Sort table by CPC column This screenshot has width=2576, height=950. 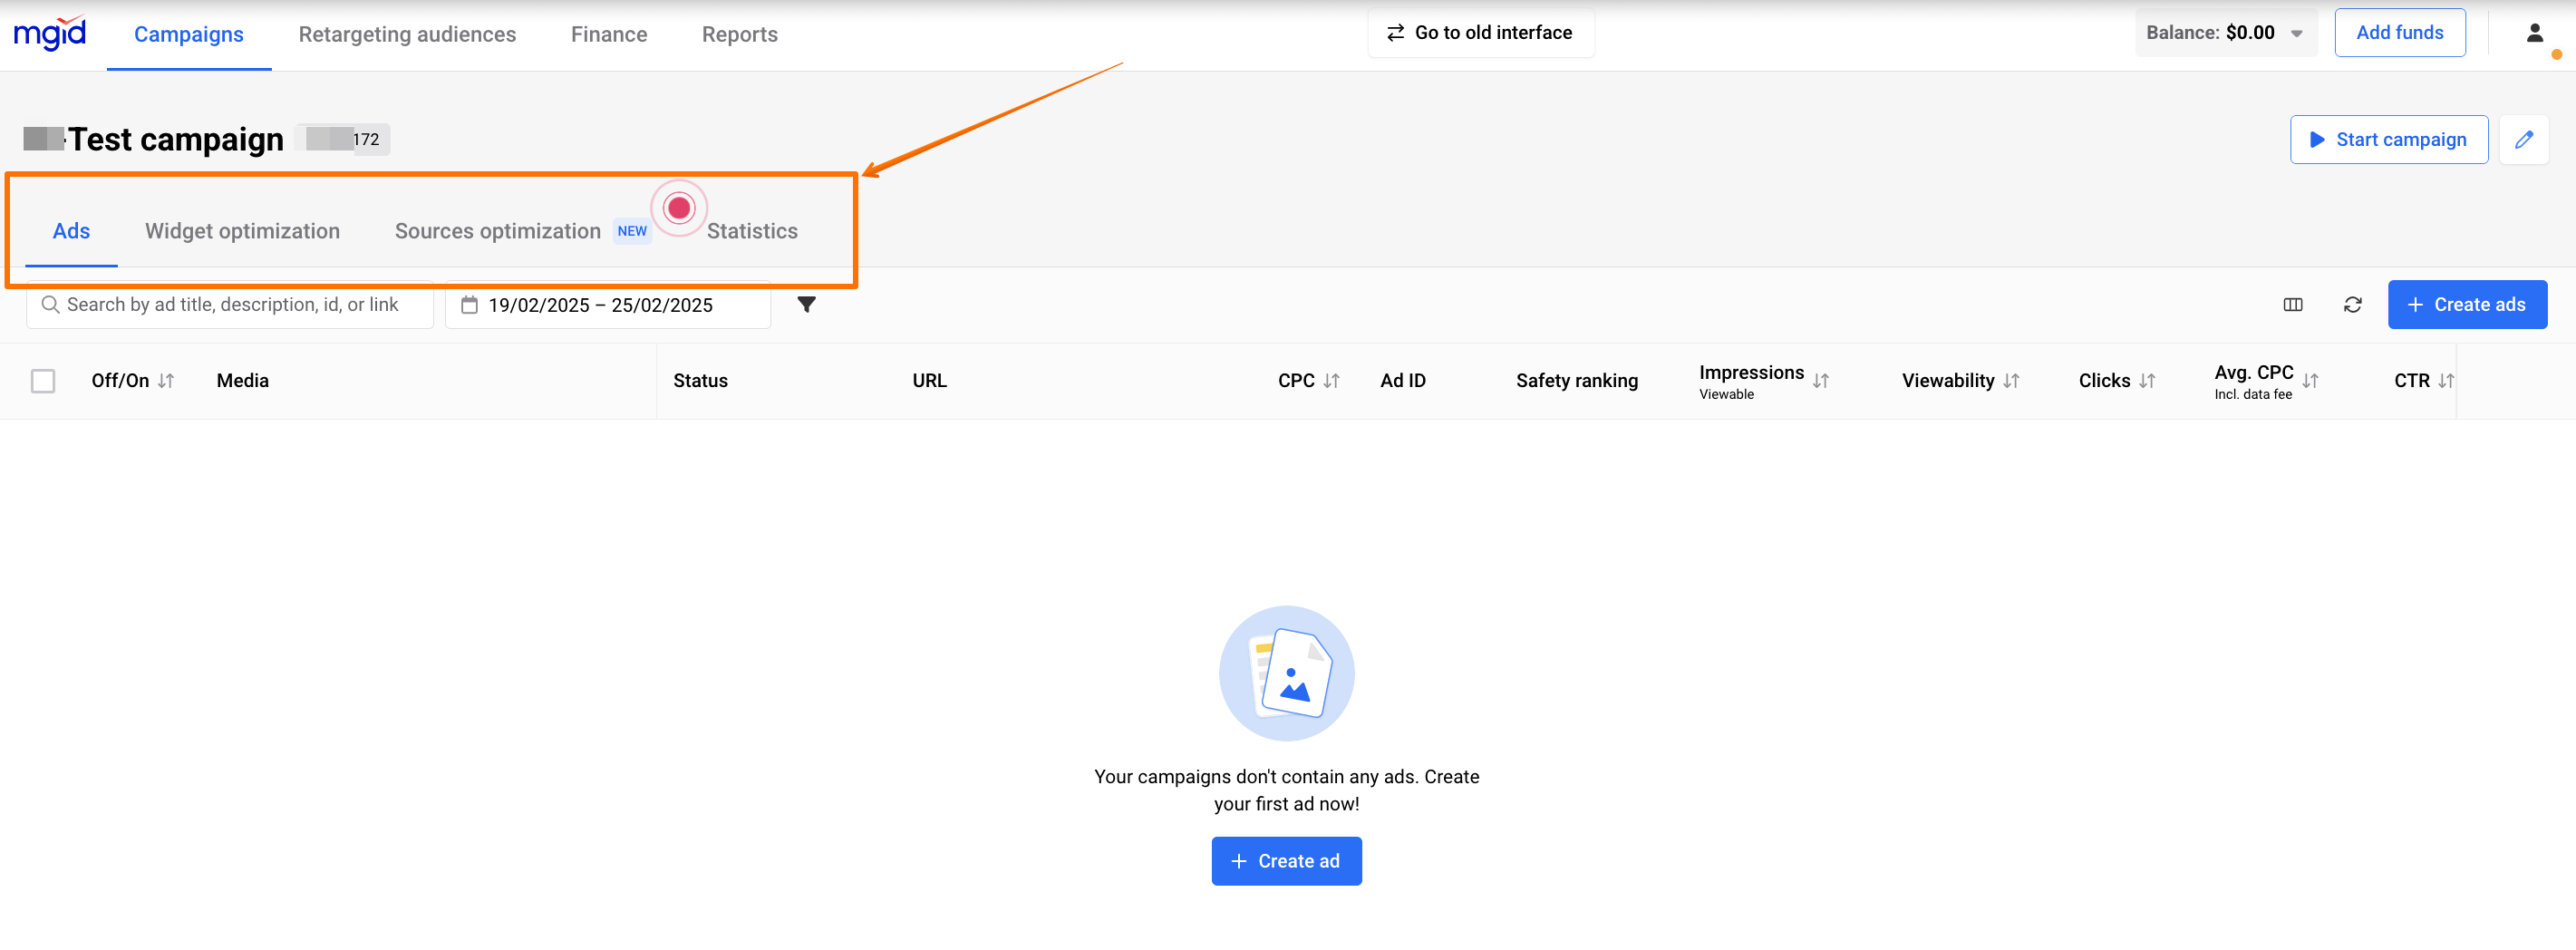tap(1331, 381)
